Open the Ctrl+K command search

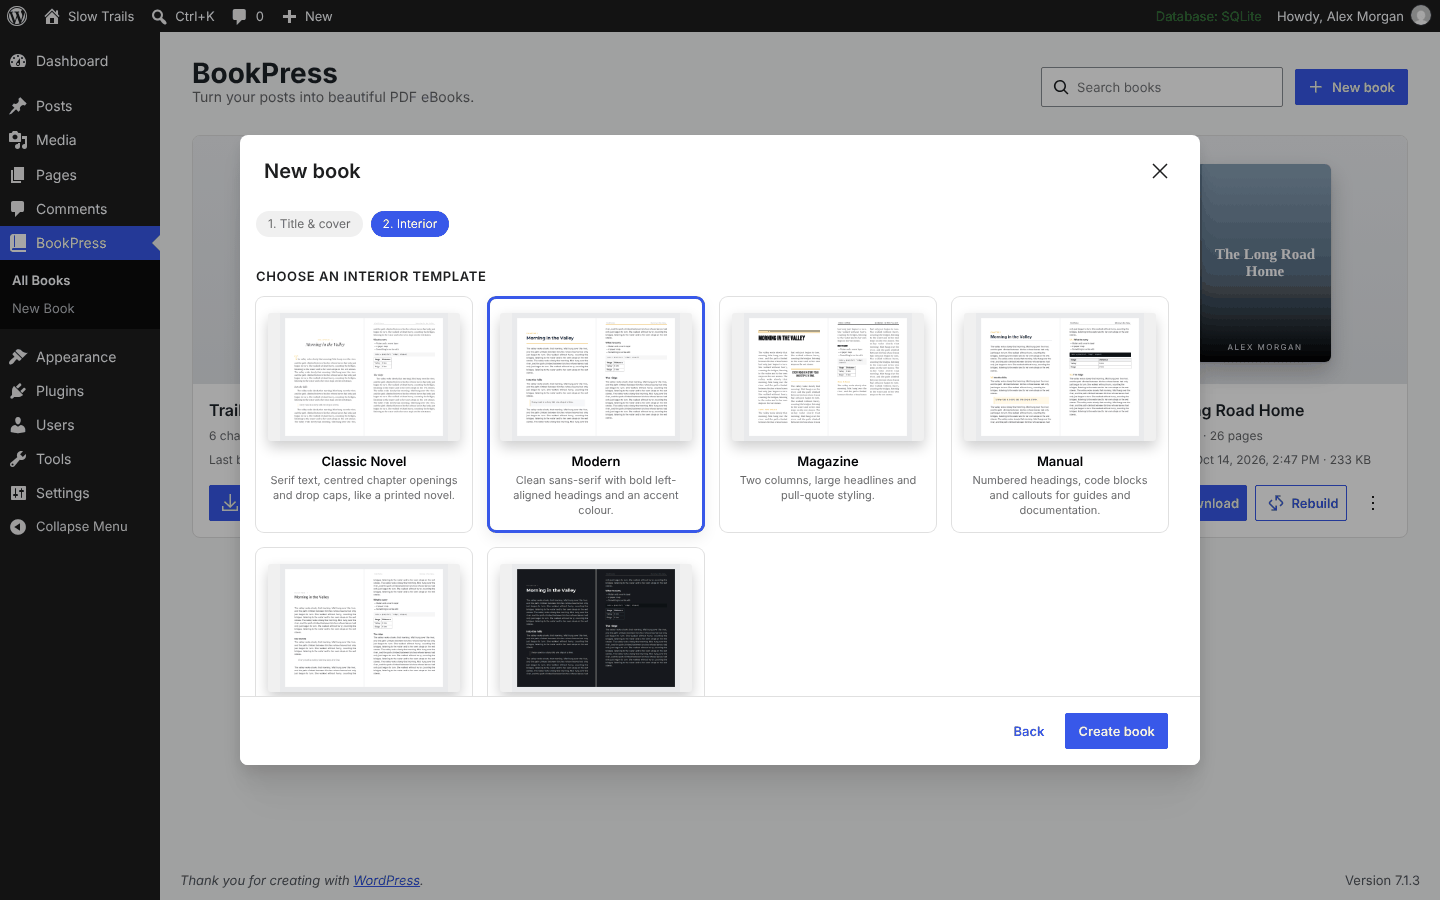[x=183, y=16]
